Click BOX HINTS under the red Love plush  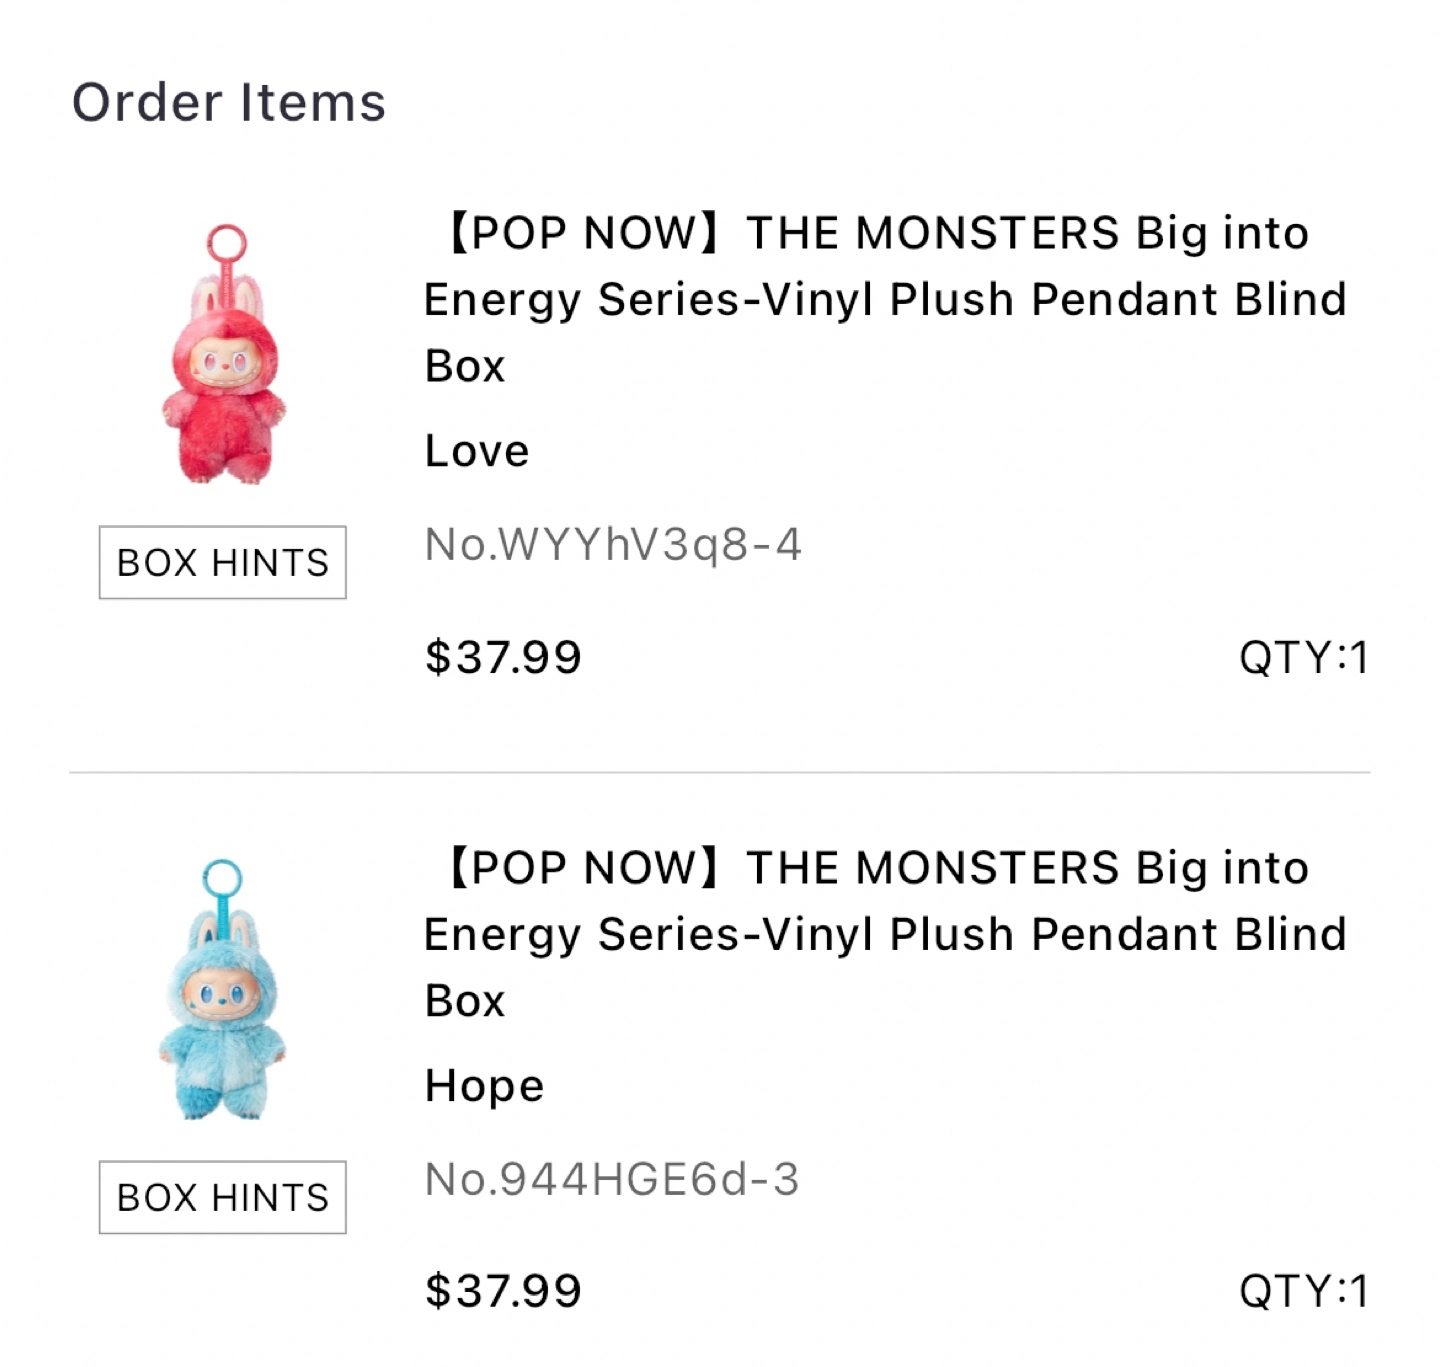pyautogui.click(x=222, y=562)
